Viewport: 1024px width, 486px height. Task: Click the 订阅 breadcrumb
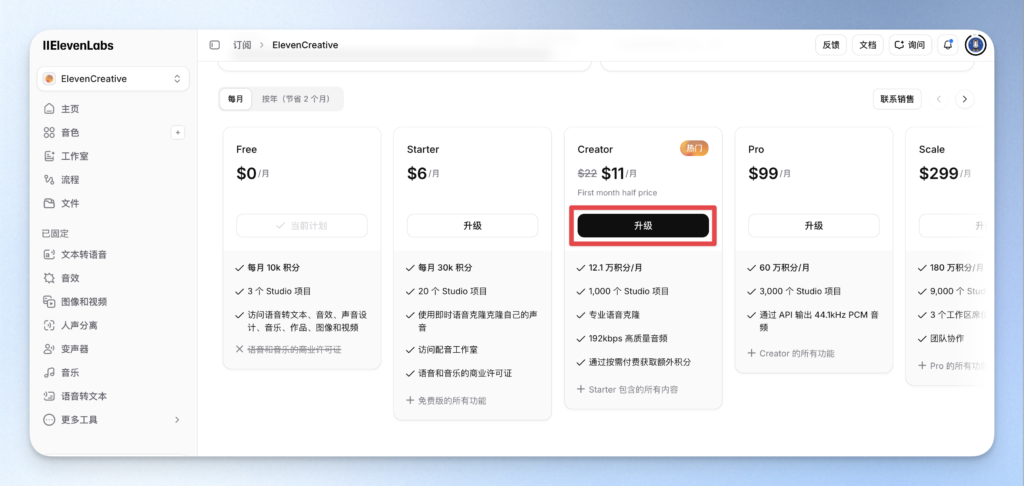(x=242, y=45)
